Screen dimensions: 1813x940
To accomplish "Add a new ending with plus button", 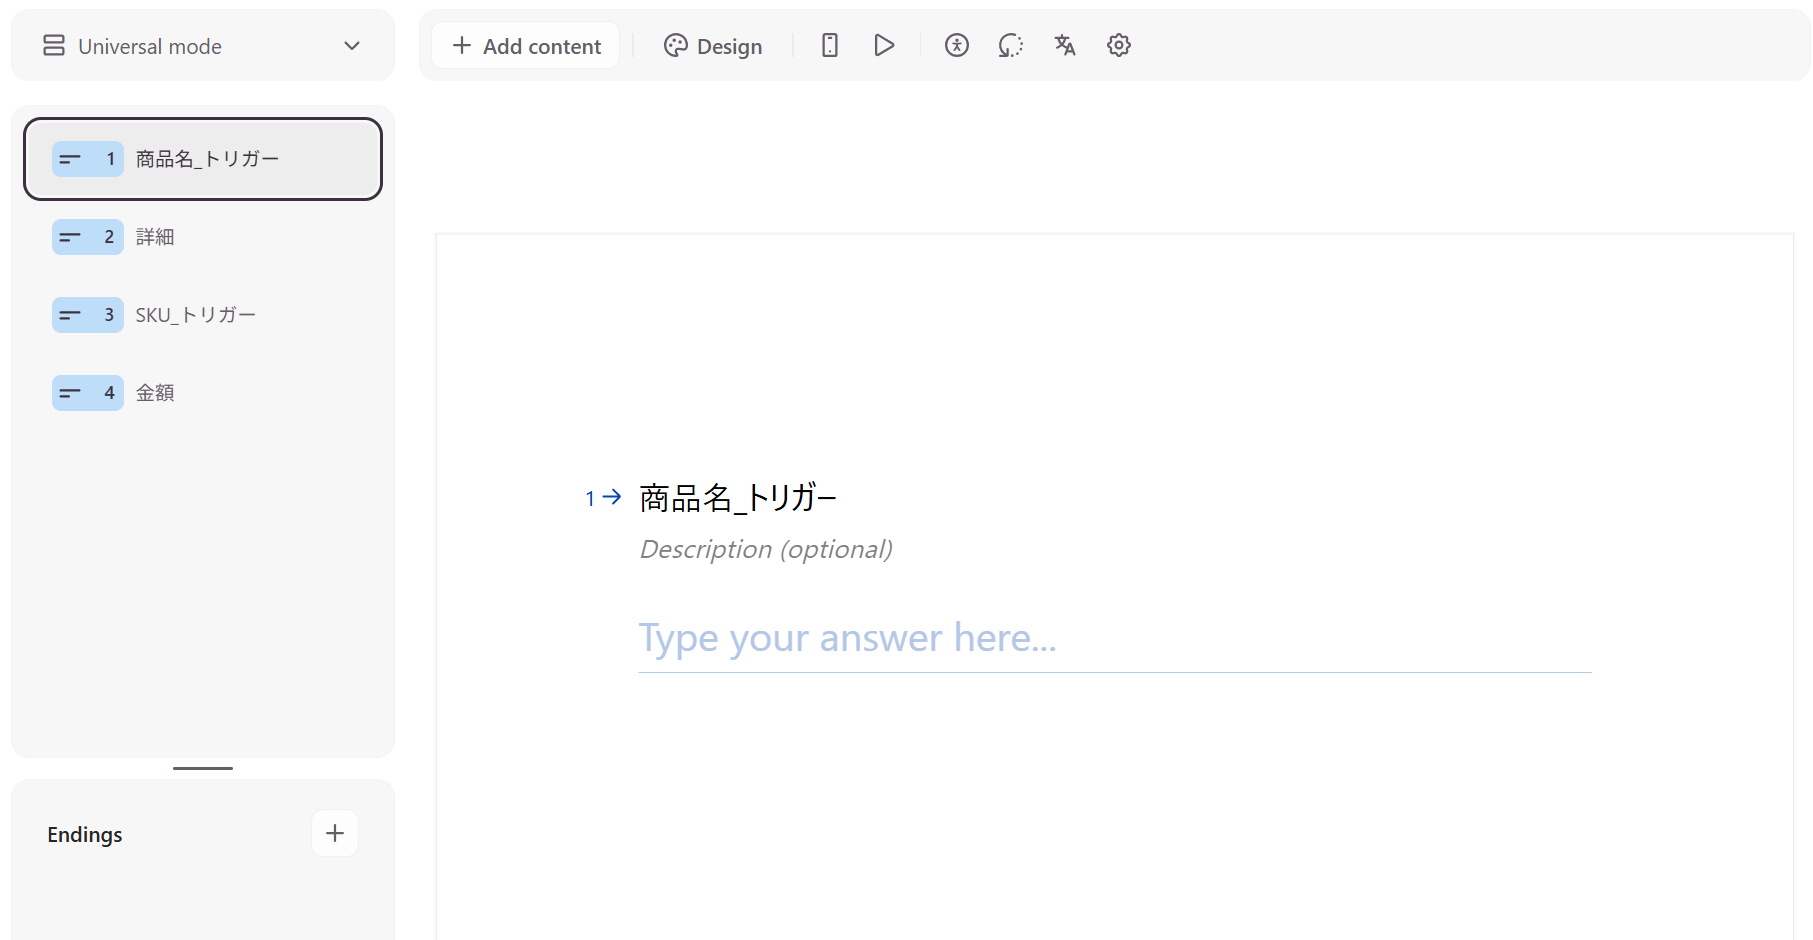I will (x=334, y=833).
